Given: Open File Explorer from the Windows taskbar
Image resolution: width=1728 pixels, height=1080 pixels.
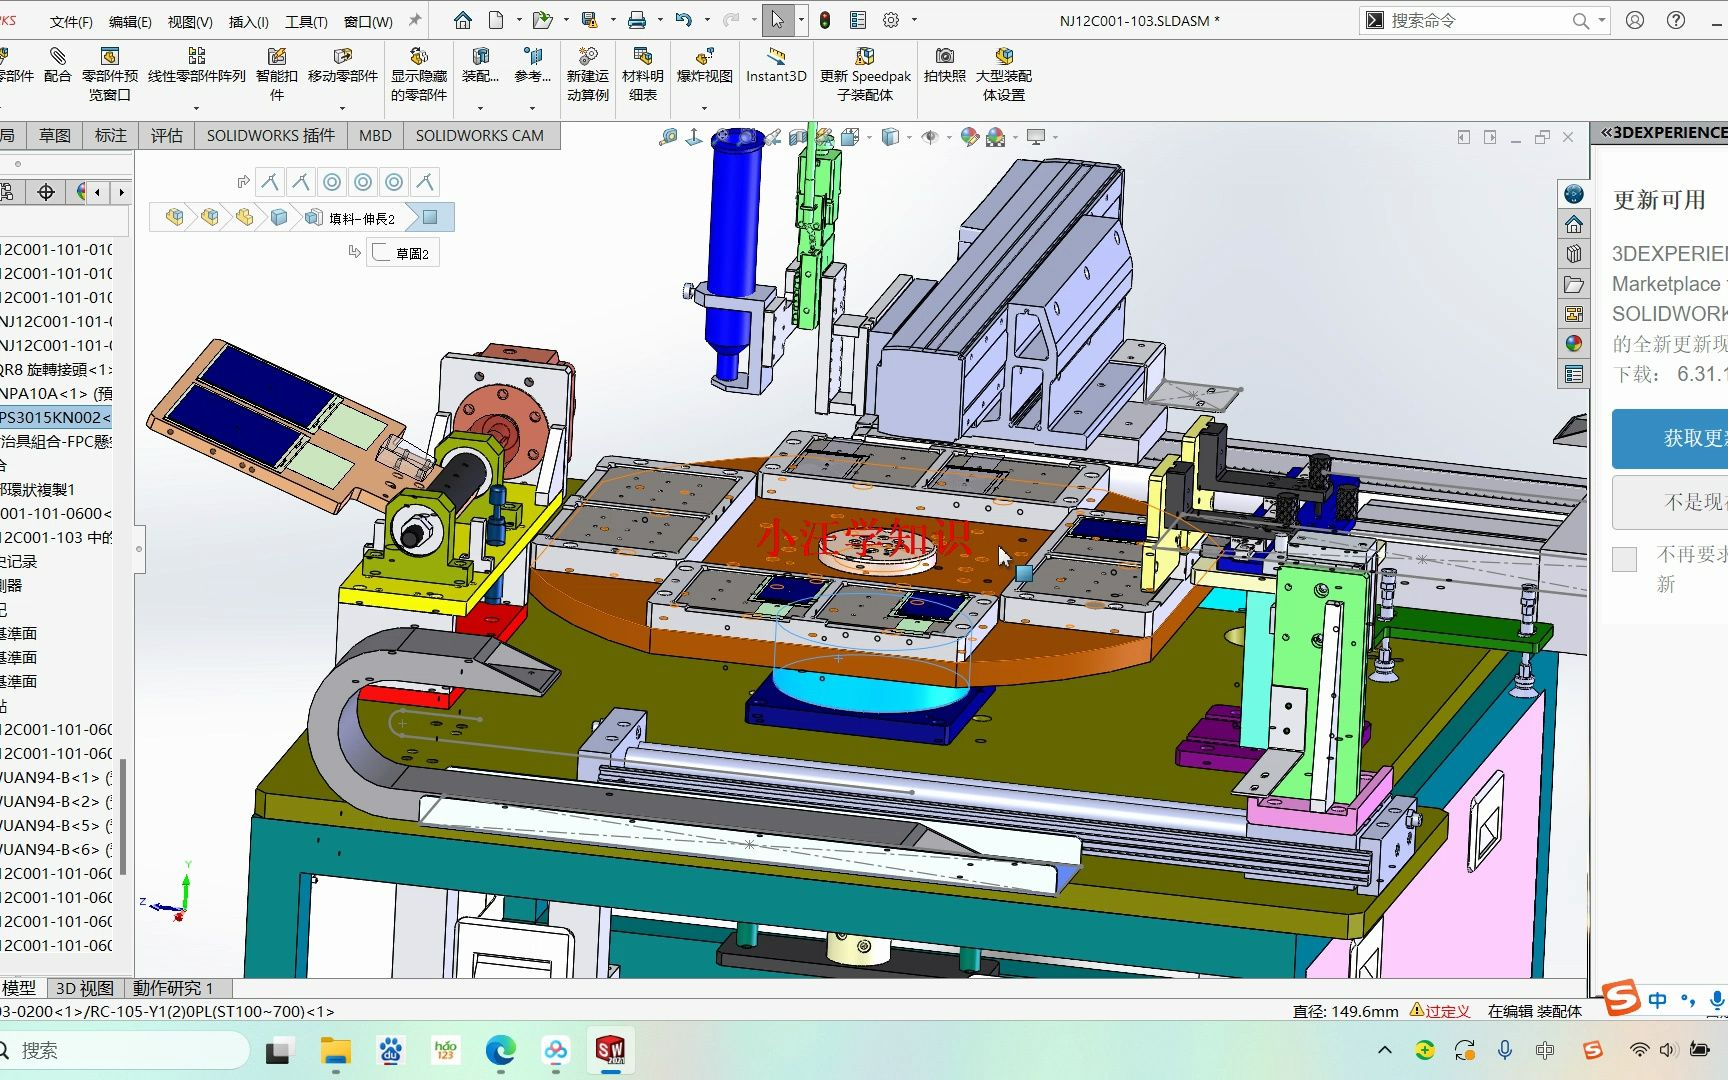Looking at the screenshot, I should pyautogui.click(x=336, y=1050).
